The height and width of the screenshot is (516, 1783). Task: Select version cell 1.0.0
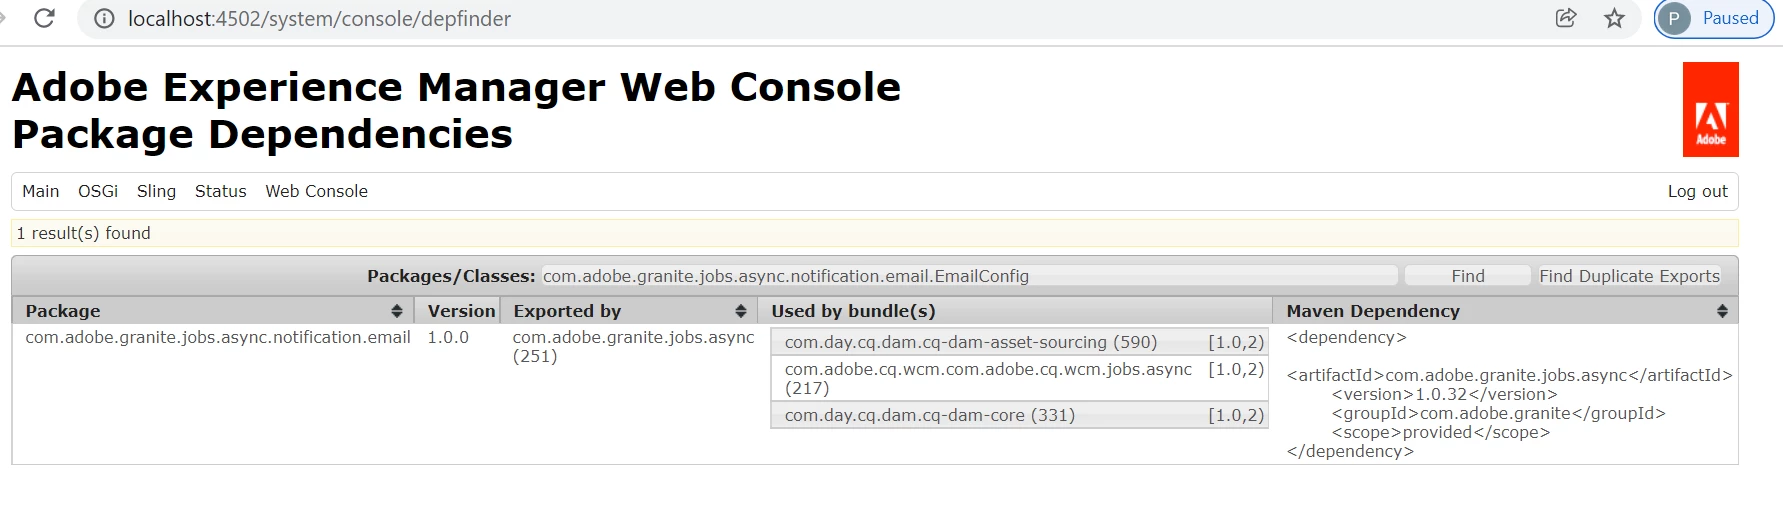click(x=448, y=338)
